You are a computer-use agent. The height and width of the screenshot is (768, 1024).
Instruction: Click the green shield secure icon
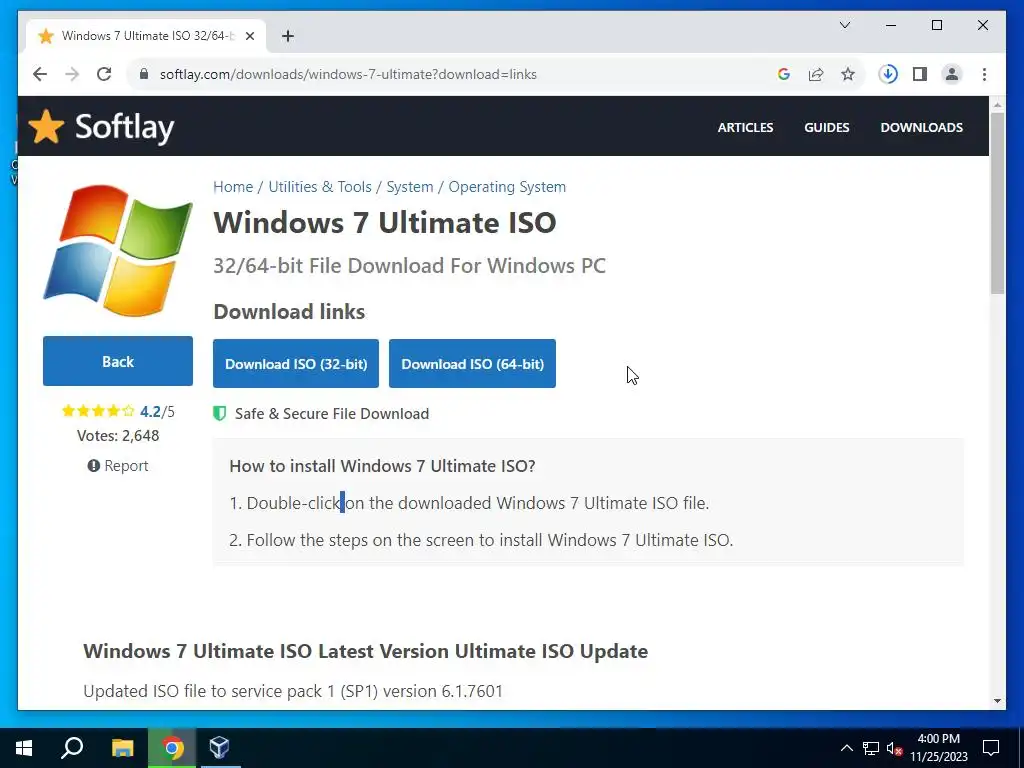click(x=220, y=413)
